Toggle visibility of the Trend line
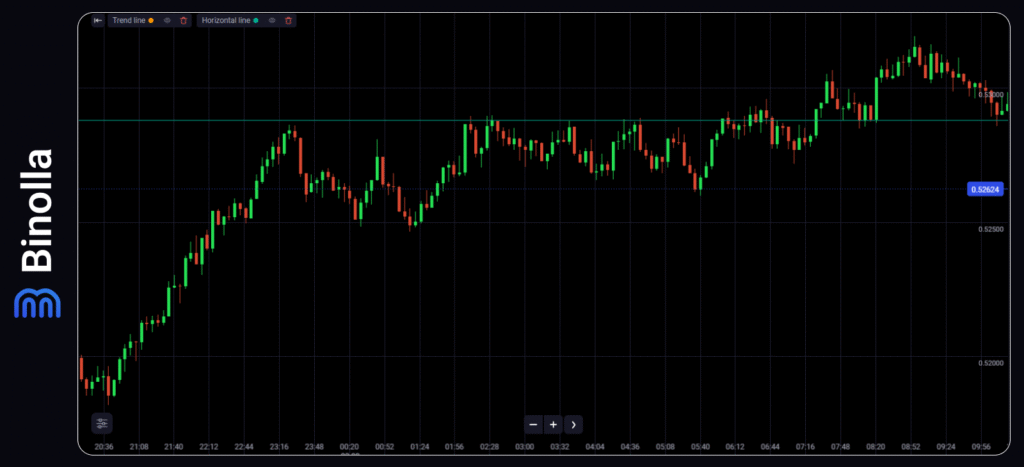This screenshot has width=1024, height=467. (x=167, y=20)
